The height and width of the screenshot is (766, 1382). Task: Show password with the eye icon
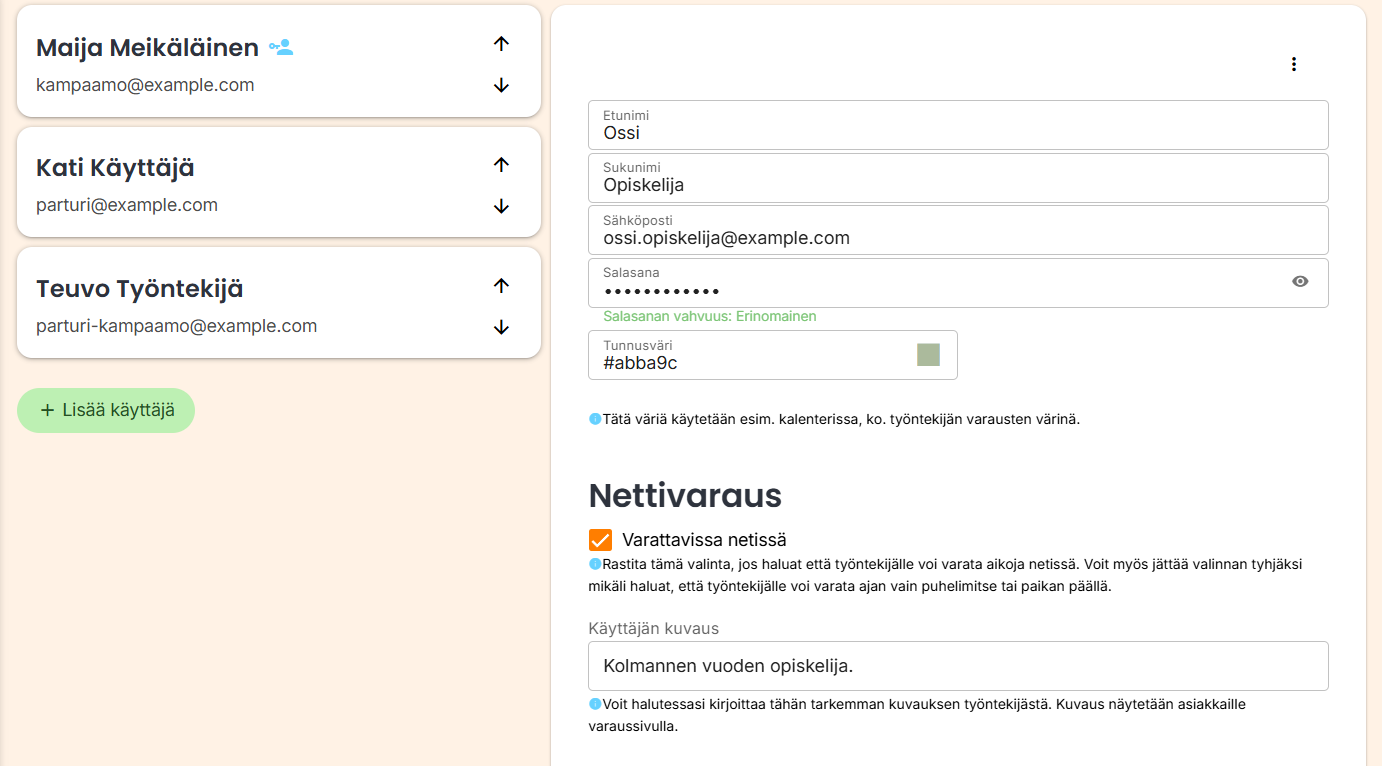click(1300, 282)
